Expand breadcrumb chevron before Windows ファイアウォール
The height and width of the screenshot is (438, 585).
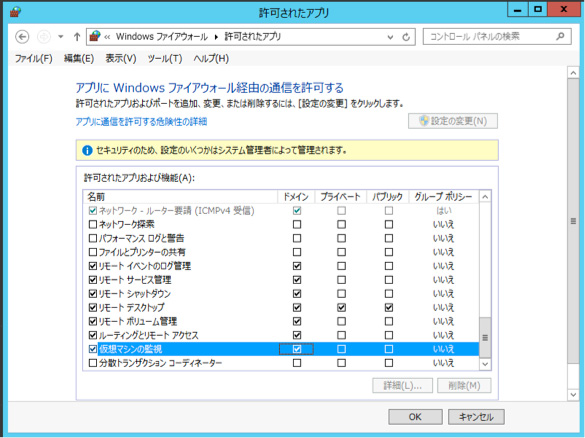pos(107,37)
